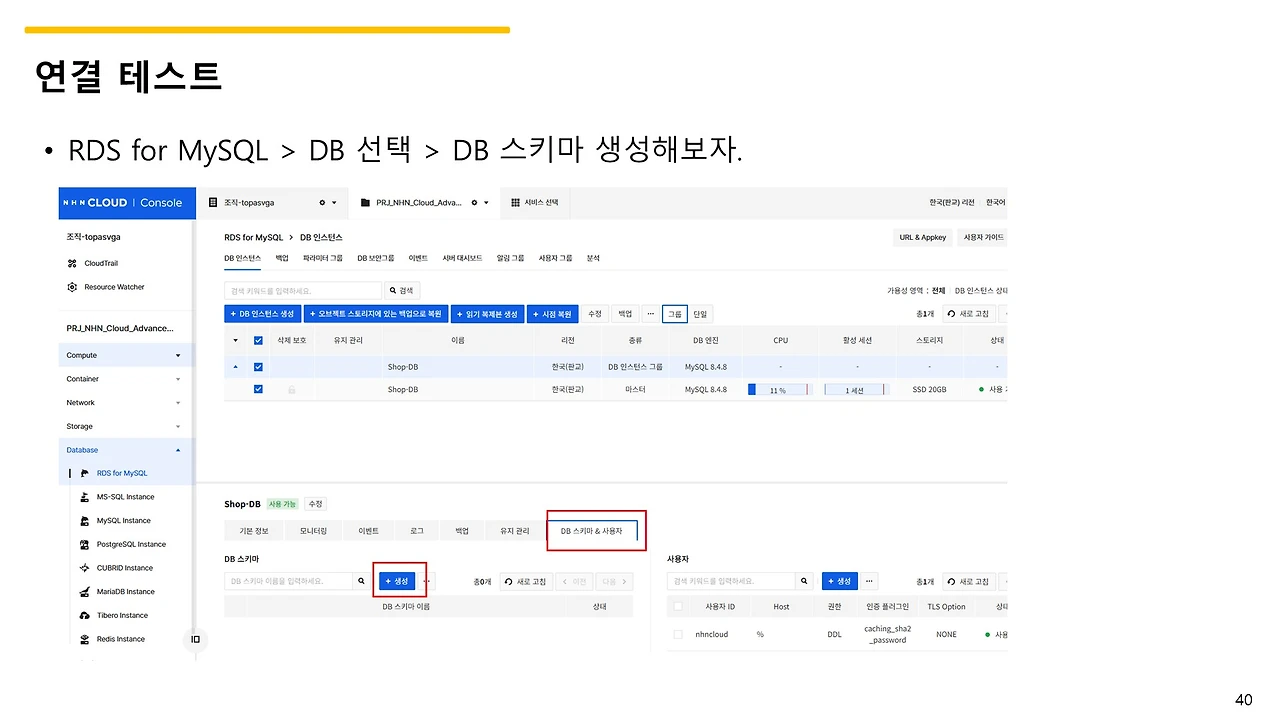Click the DB 인스턴스 생성 button
This screenshot has width=1280, height=720.
pyautogui.click(x=262, y=313)
